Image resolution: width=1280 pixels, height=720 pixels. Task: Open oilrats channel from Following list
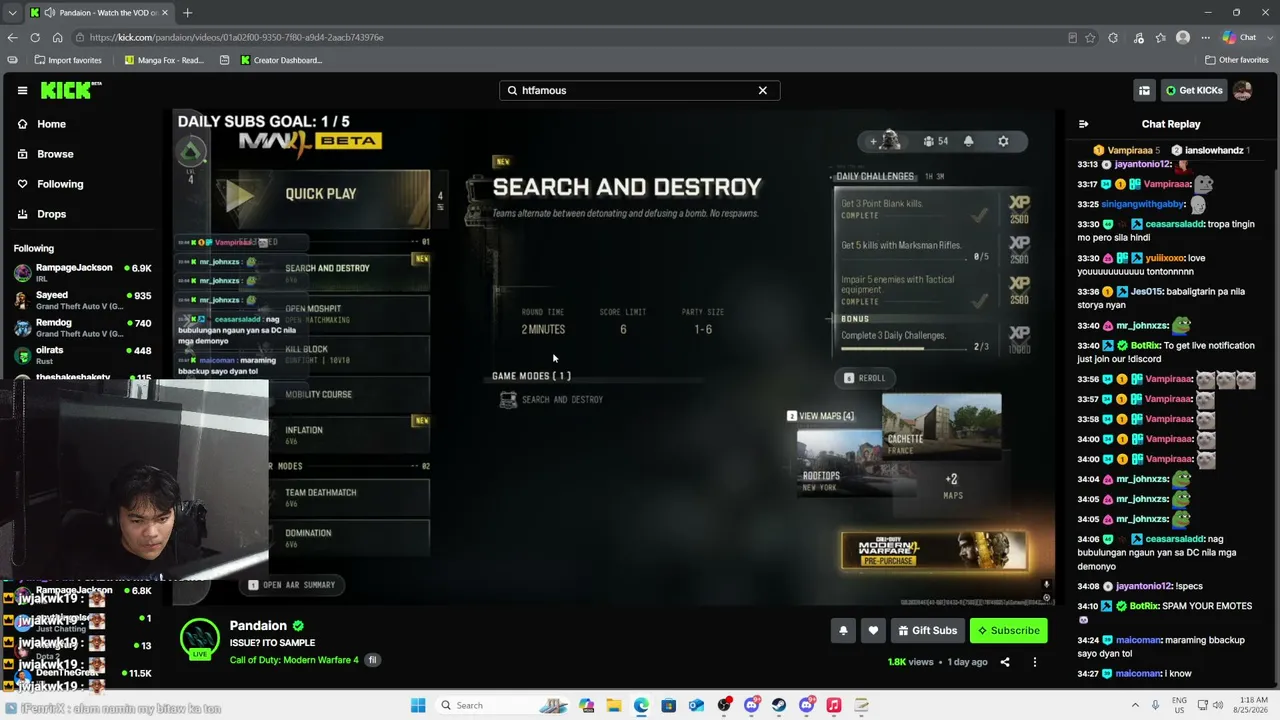pos(83,355)
